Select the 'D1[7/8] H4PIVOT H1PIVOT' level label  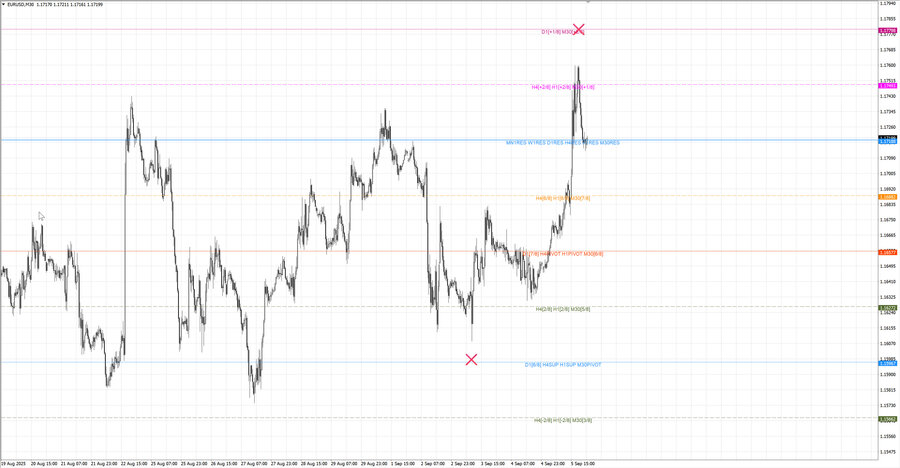563,254
